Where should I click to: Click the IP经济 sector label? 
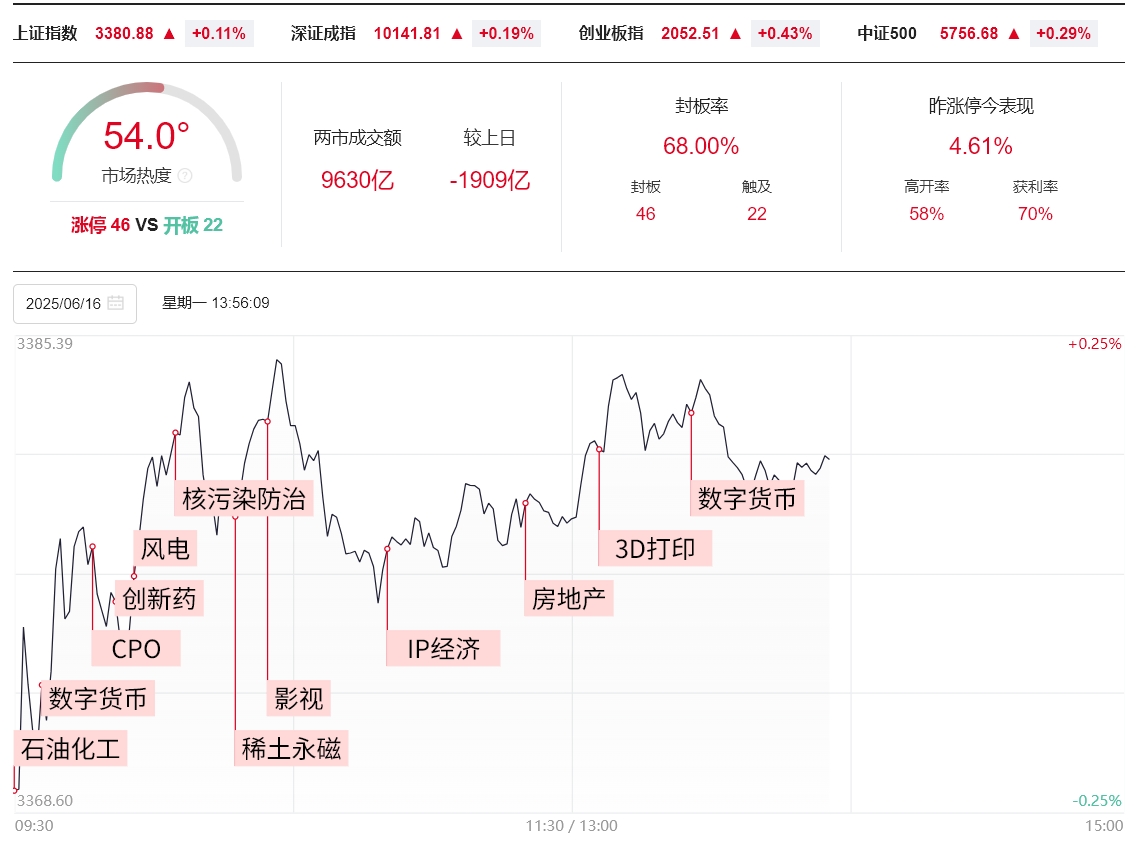coord(443,649)
